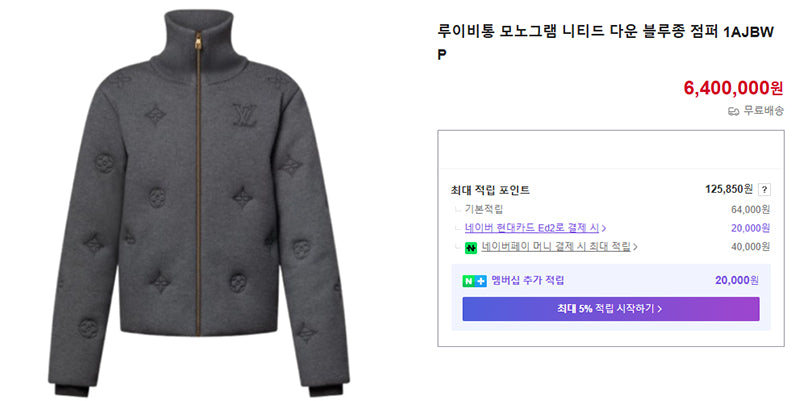
Task: Click the green Naver Pay N icon
Action: pyautogui.click(x=471, y=247)
